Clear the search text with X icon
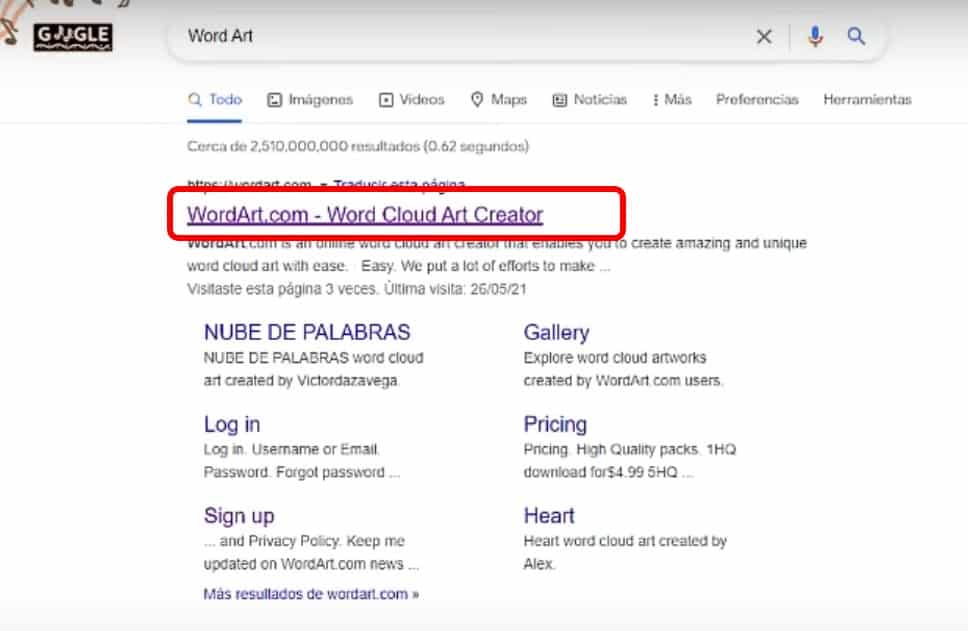 pyautogui.click(x=764, y=37)
